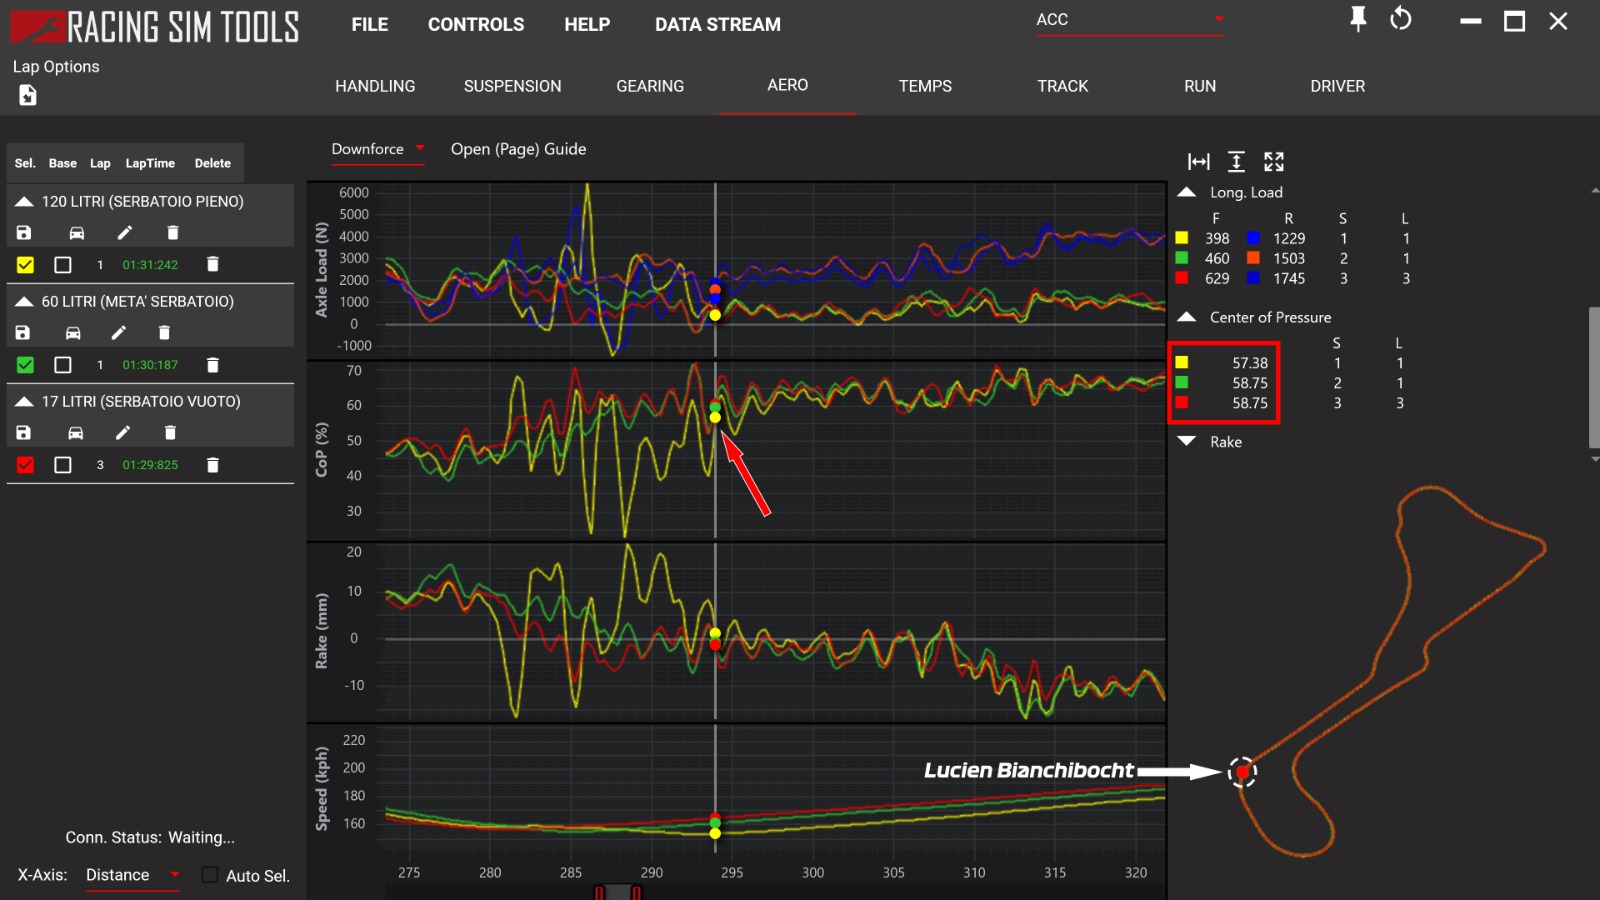Expand the chart to fullscreen view
This screenshot has width=1600, height=900.
click(1274, 161)
